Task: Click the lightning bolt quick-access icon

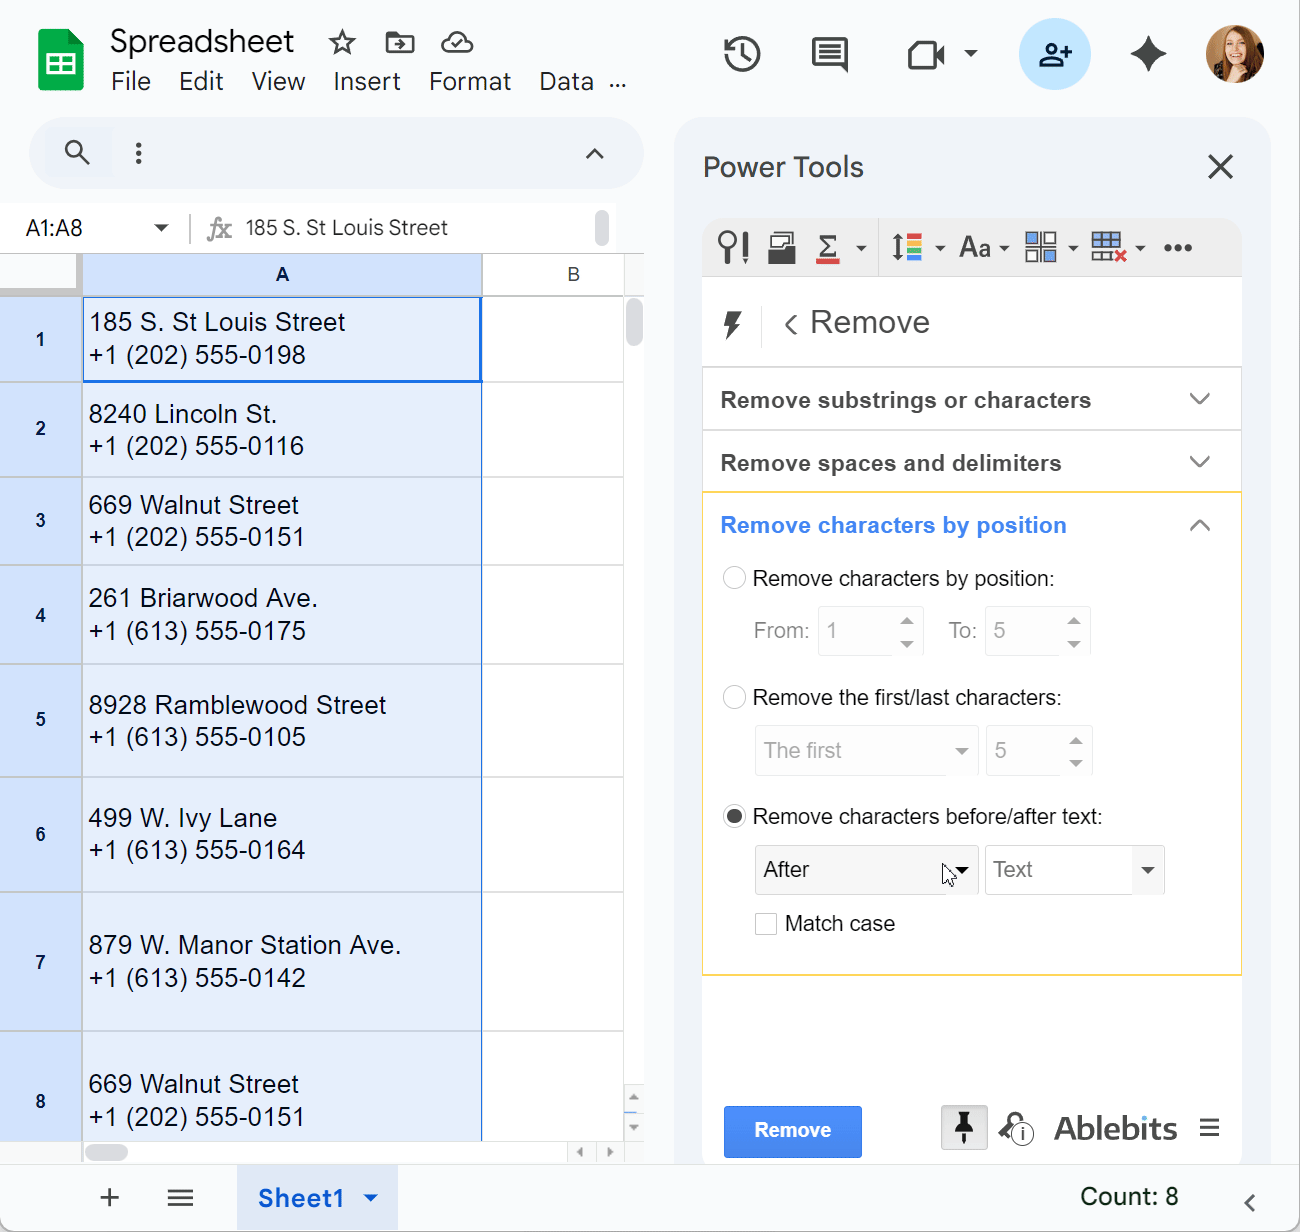Action: pyautogui.click(x=733, y=322)
